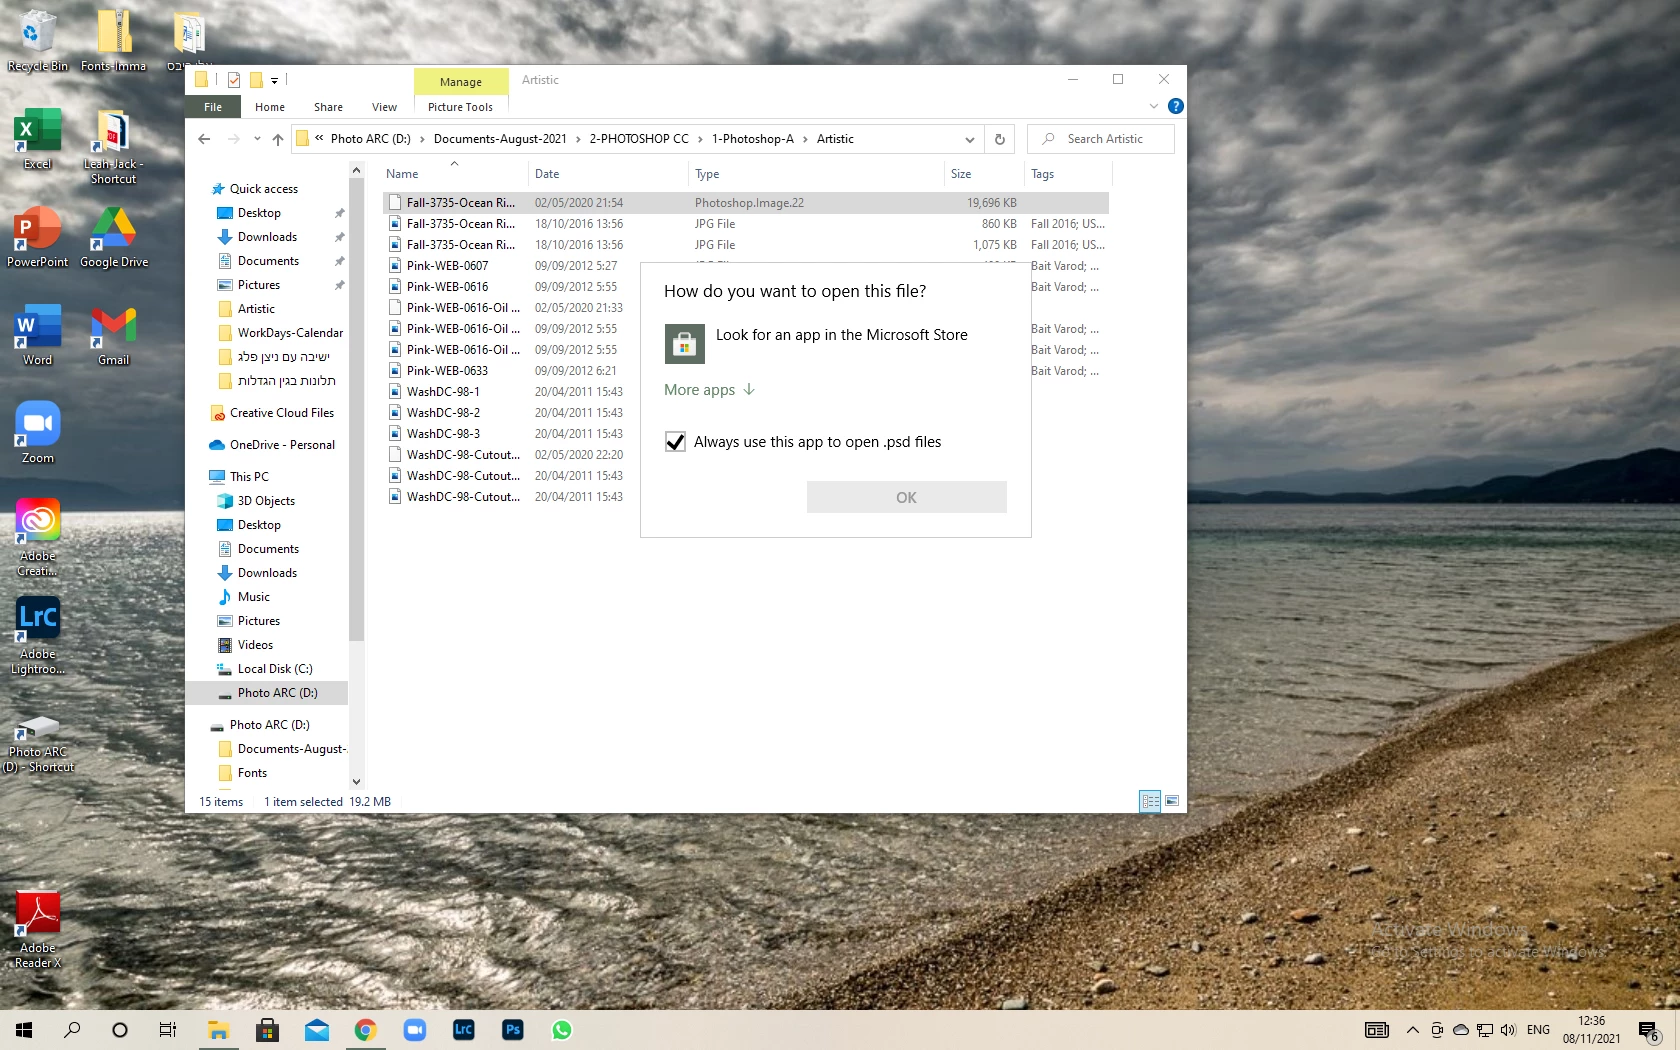The height and width of the screenshot is (1050, 1680).
Task: Select the Google Drive desktop icon
Action: (114, 237)
